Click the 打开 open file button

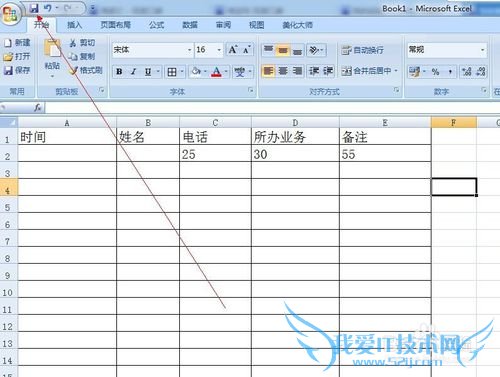coord(17,56)
